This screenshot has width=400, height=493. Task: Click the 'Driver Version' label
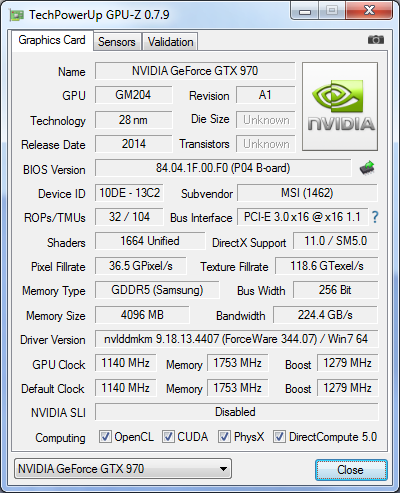pyautogui.click(x=53, y=340)
